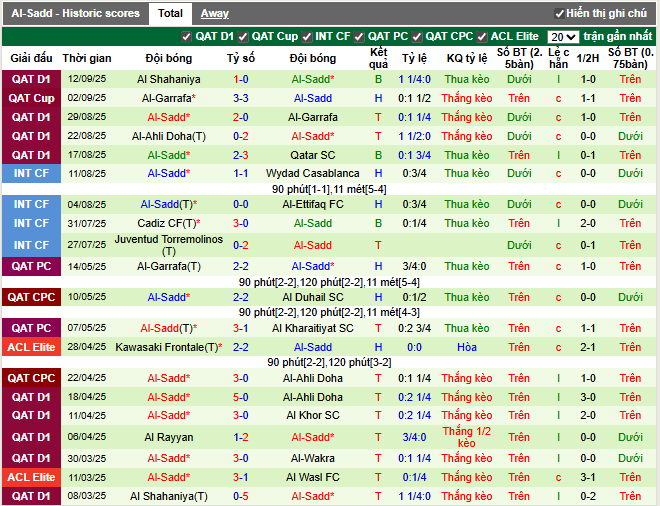The height and width of the screenshot is (506, 660).
Task: Click the 3-0 score of Cadiz CF match
Action: 241,224
